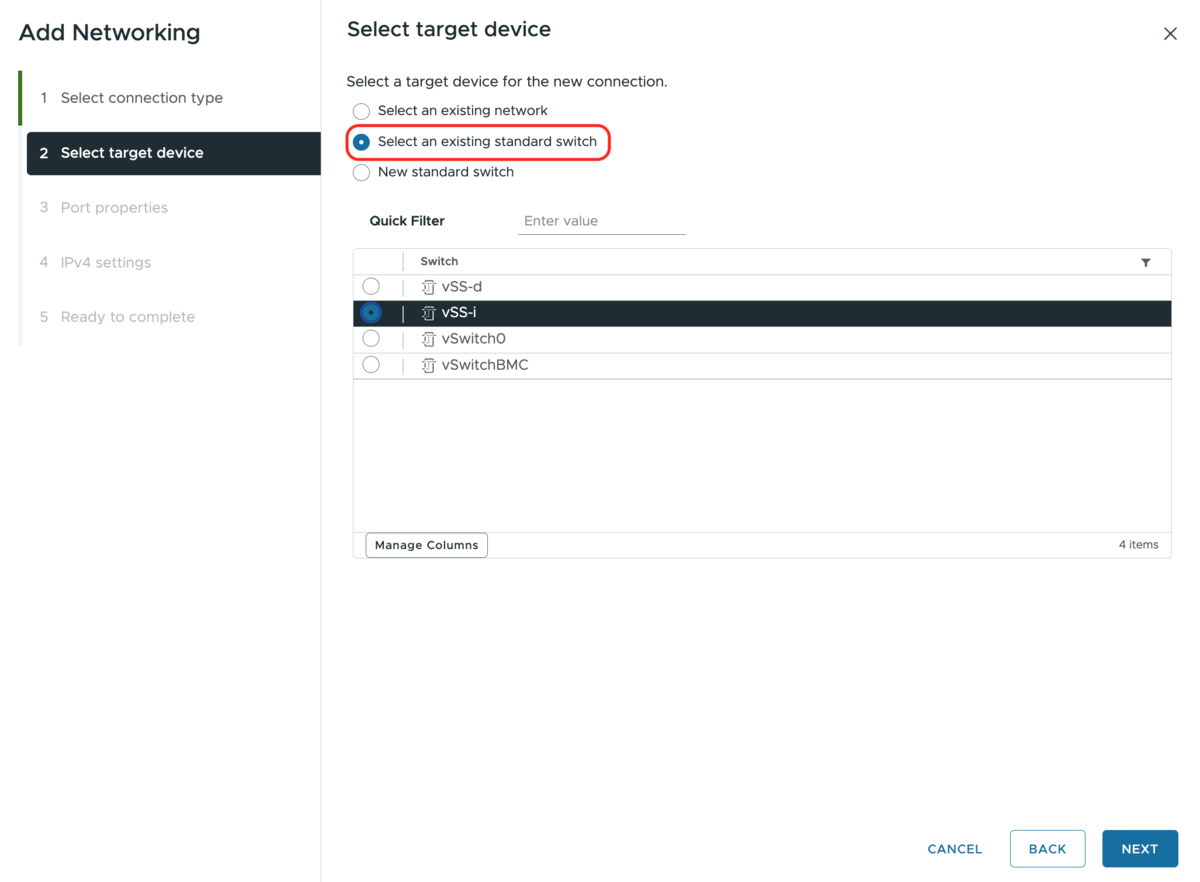Close the Add Networking dialog
The image size is (1200, 882).
(x=1170, y=34)
